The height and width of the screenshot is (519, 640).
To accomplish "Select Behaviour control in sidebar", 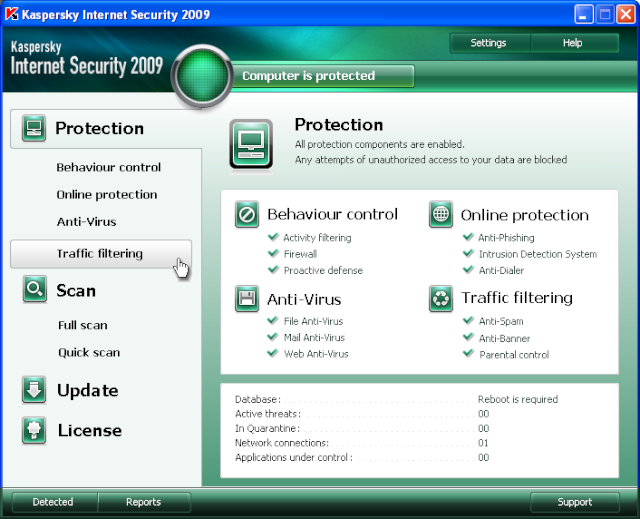I will (x=109, y=167).
